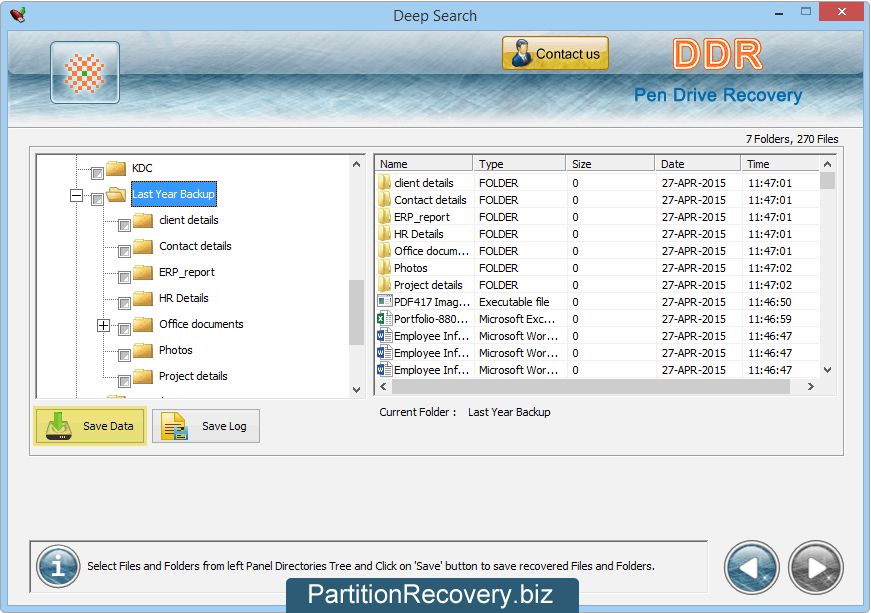Click HR Details folder icon in file list
The height and width of the screenshot is (613, 871).
click(x=384, y=234)
